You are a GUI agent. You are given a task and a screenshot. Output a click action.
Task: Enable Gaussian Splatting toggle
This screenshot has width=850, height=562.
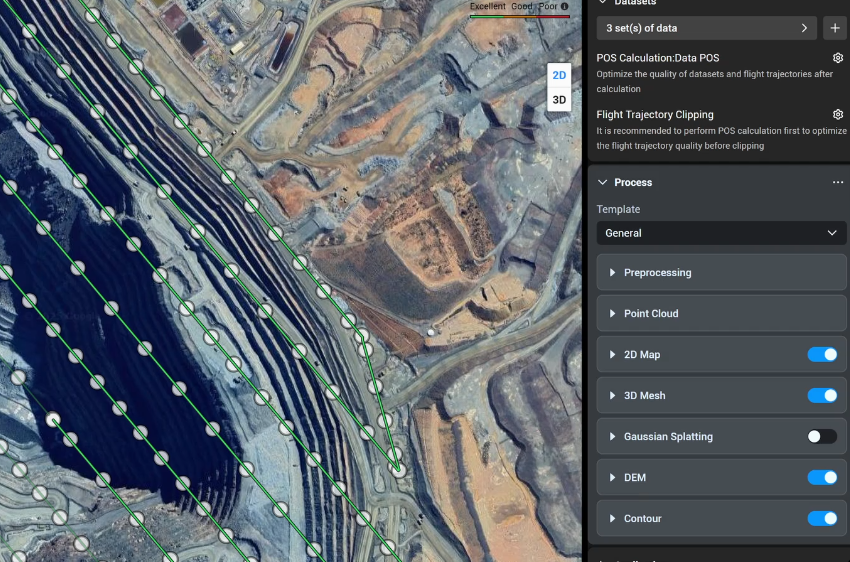click(822, 437)
